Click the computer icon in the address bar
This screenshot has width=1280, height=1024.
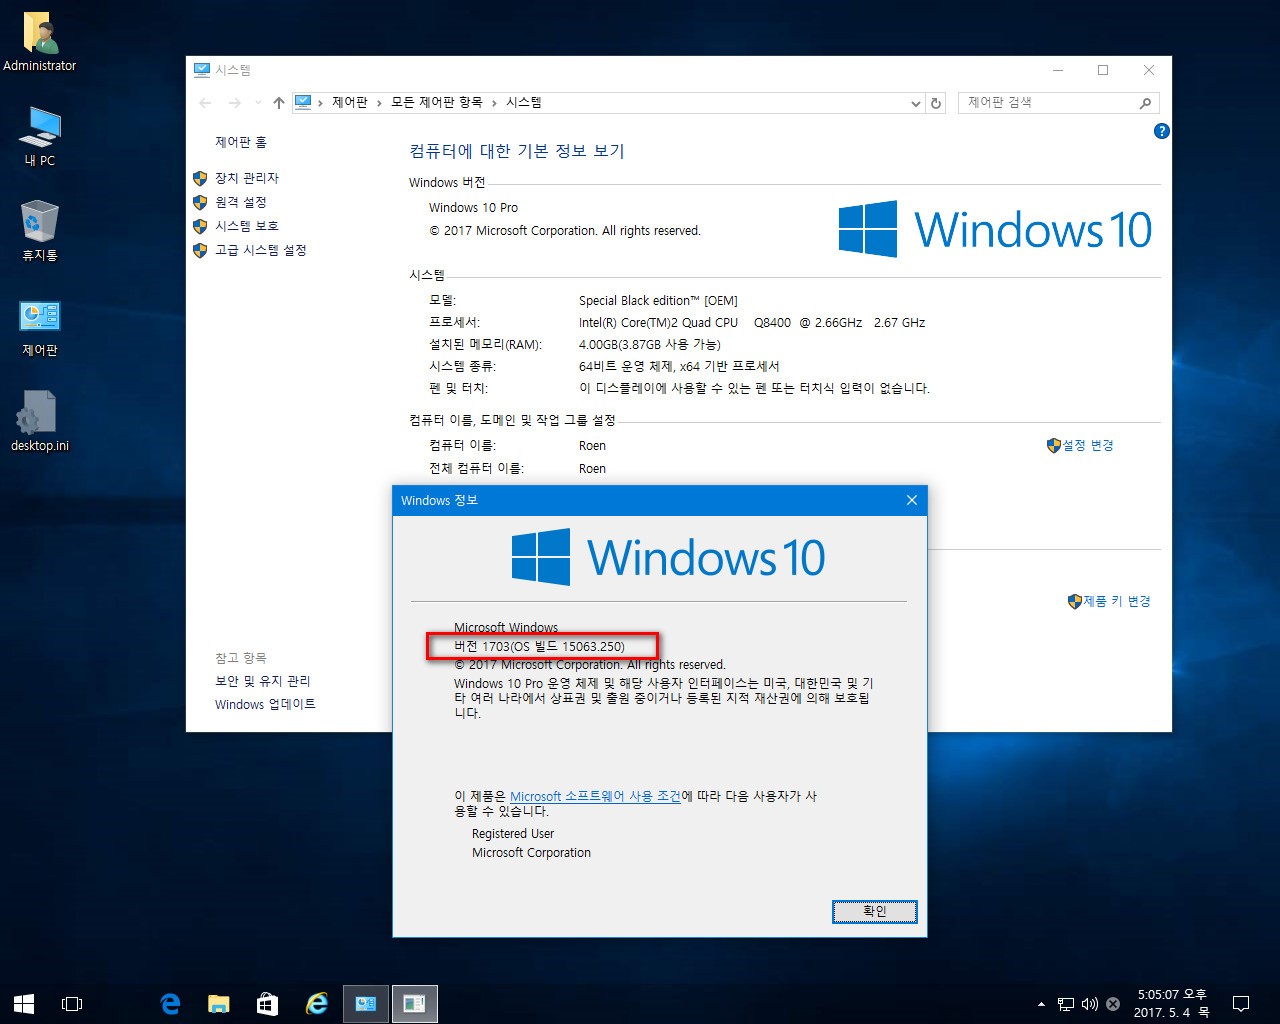303,102
